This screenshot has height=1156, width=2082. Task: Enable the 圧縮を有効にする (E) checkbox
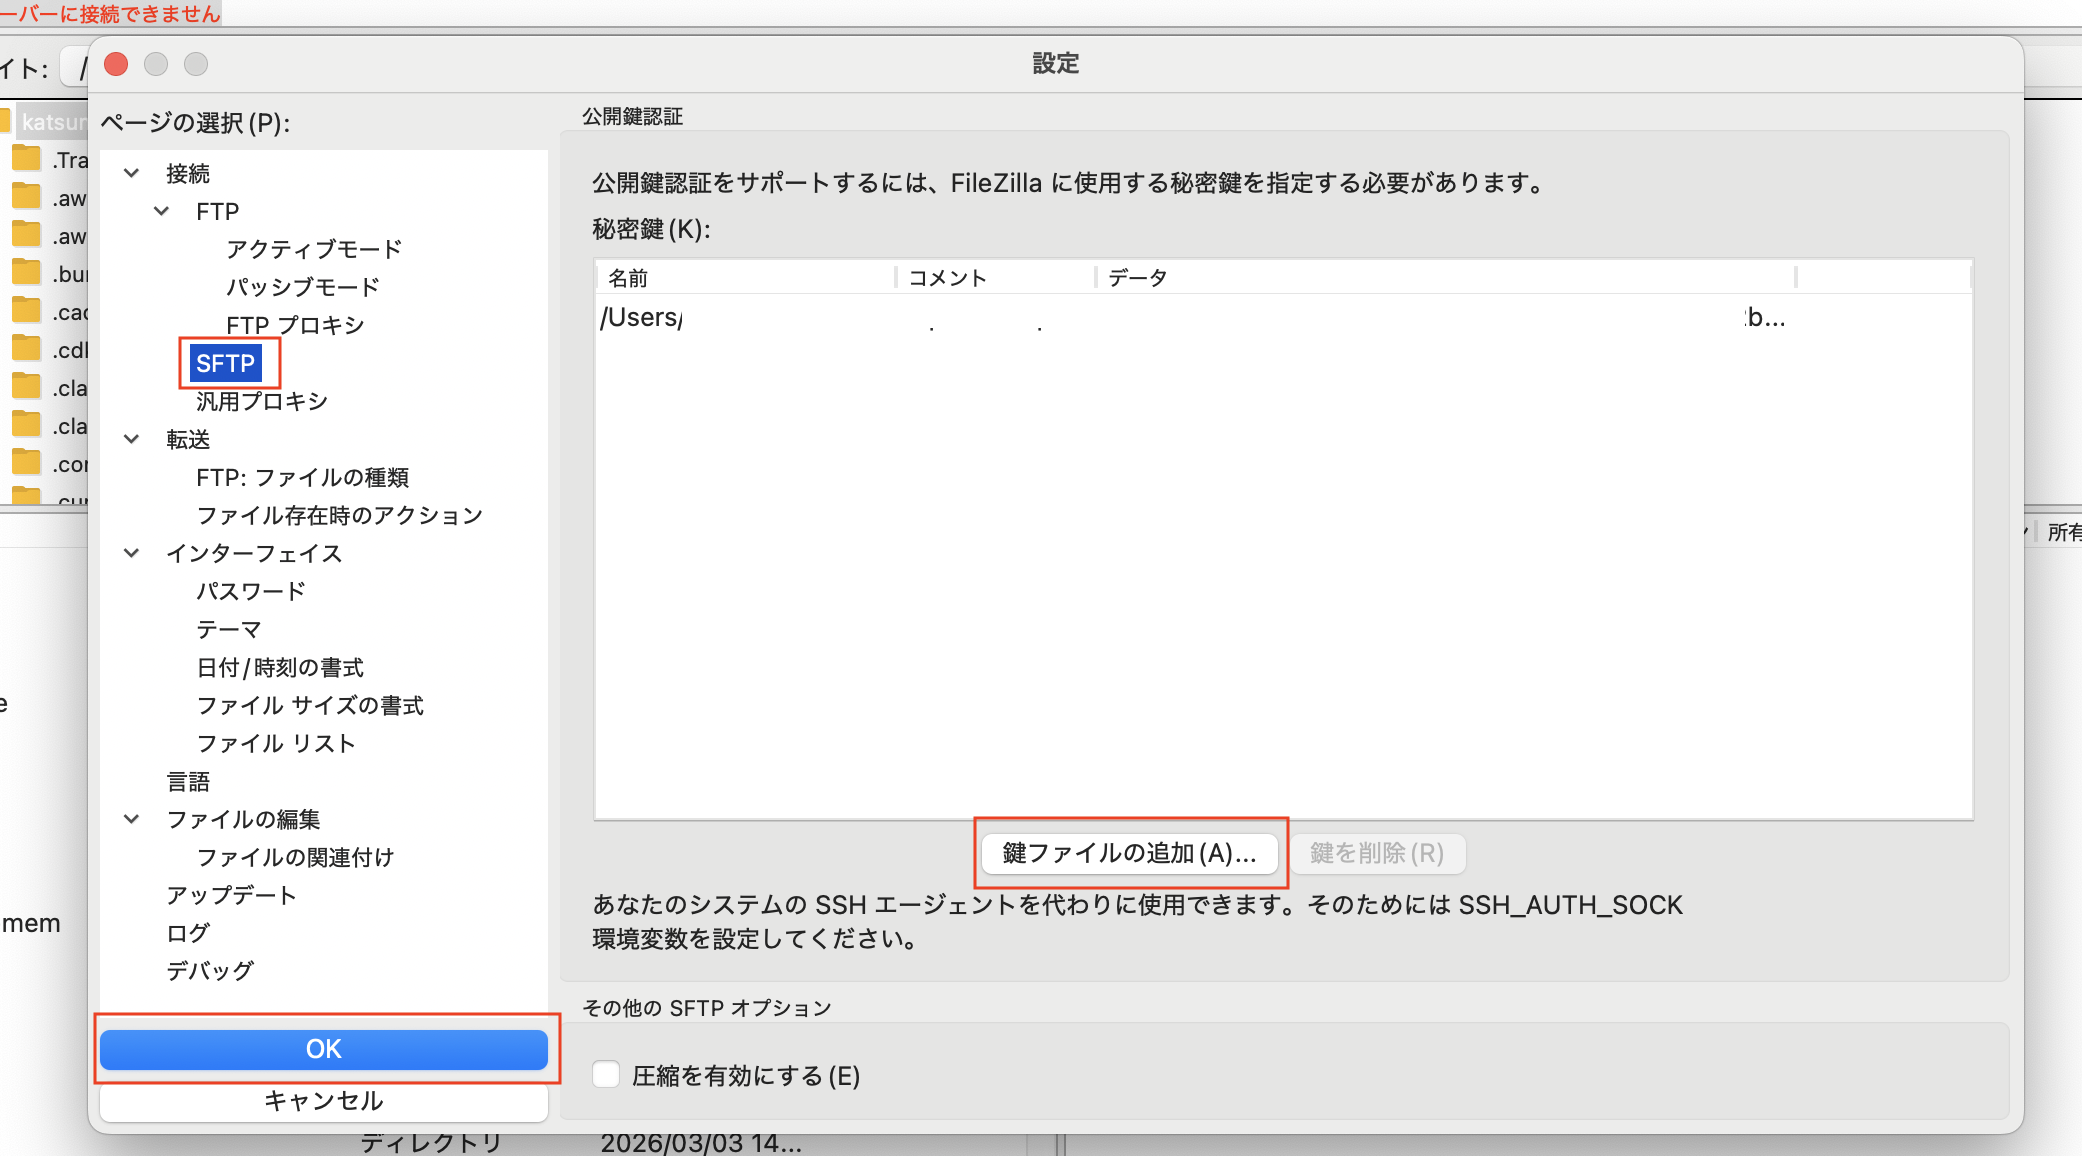606,1074
